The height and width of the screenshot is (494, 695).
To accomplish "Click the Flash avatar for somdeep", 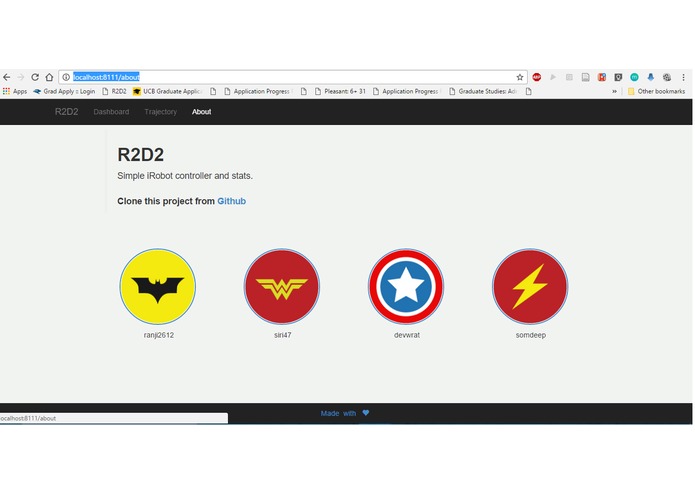I will point(530,286).
